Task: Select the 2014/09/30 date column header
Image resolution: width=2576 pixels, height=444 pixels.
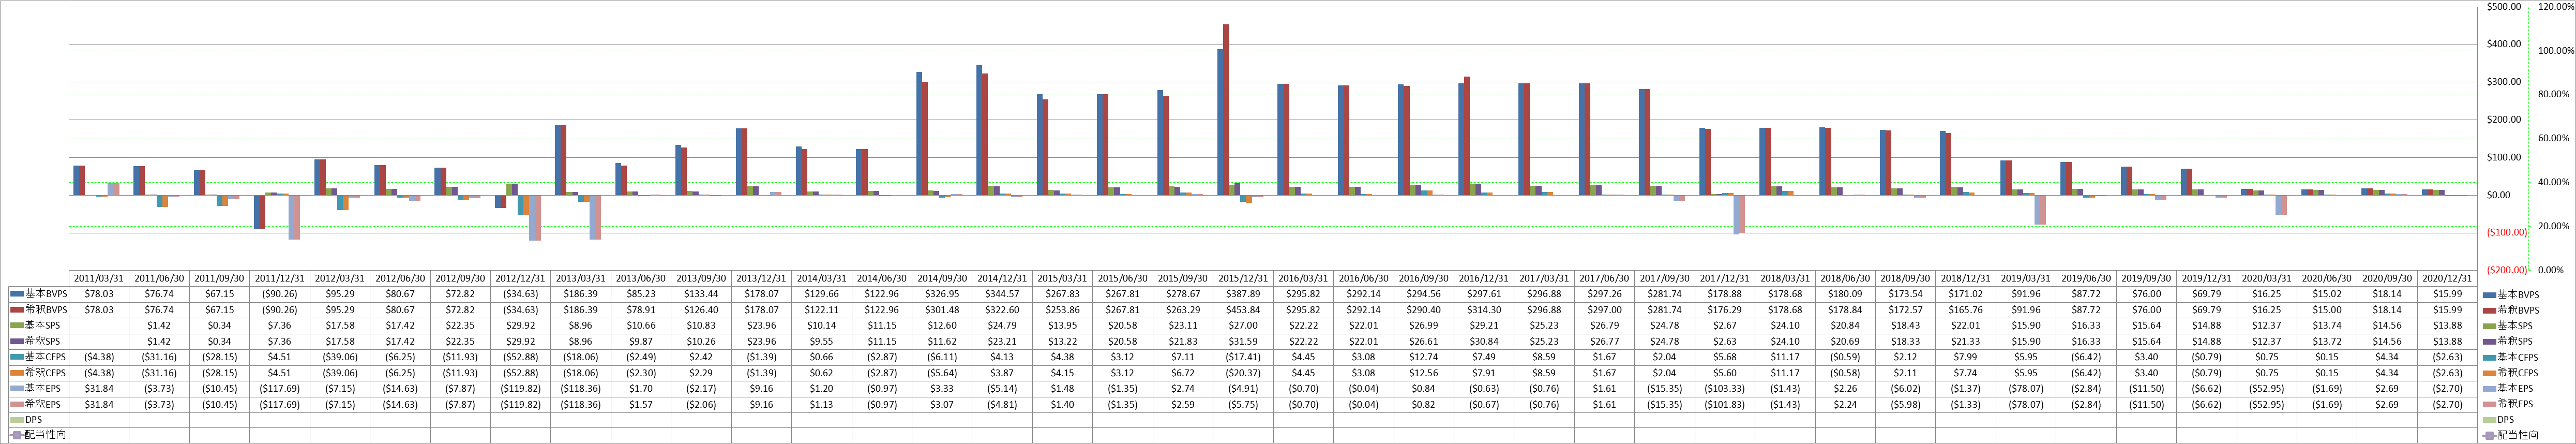Action: coord(942,279)
